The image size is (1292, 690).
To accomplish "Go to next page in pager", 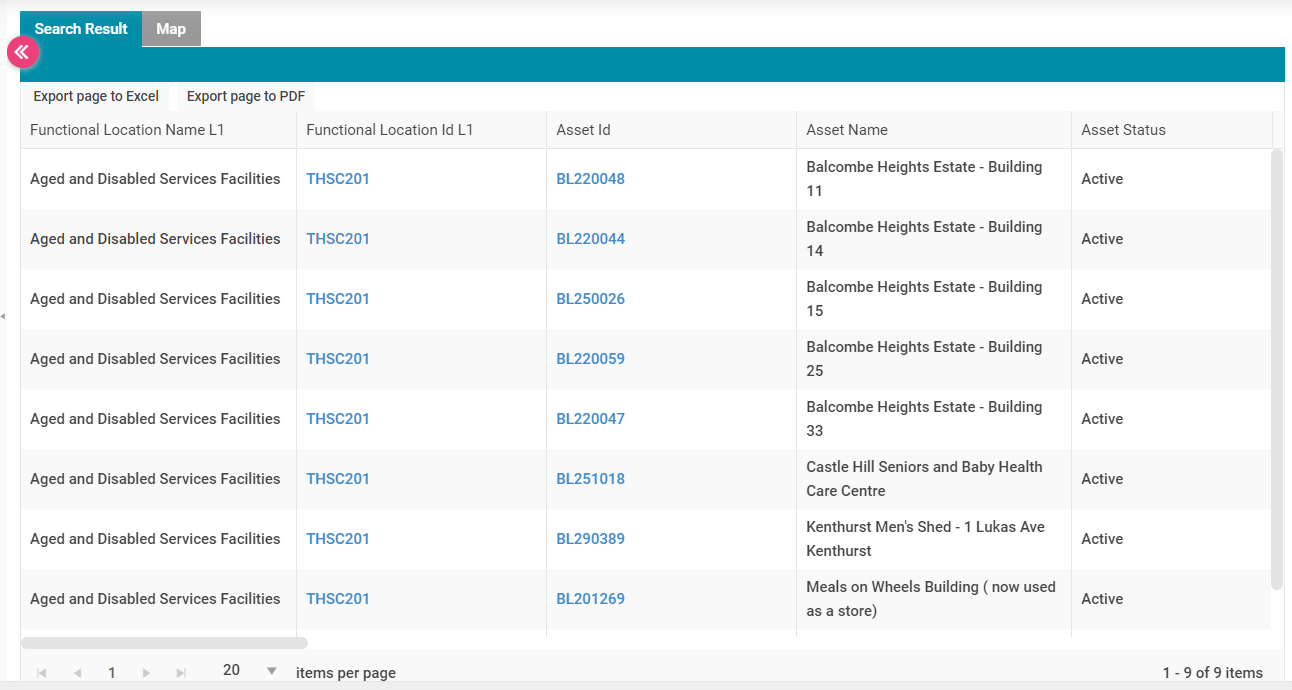I will click(x=146, y=673).
